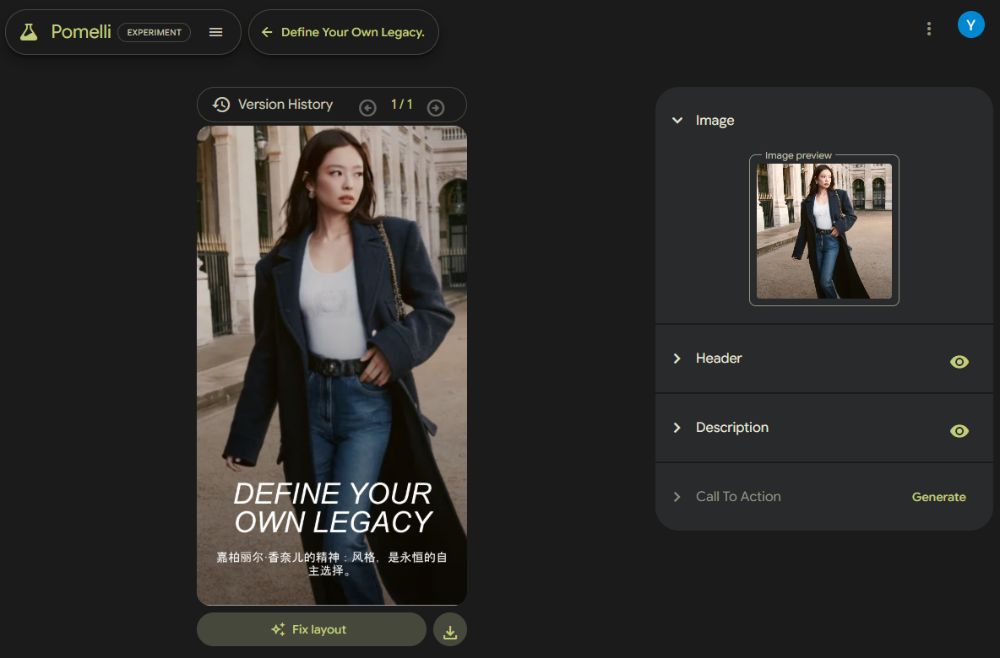Screen dimensions: 1000x658
Task: Open the user account avatar Y
Action: [970, 25]
